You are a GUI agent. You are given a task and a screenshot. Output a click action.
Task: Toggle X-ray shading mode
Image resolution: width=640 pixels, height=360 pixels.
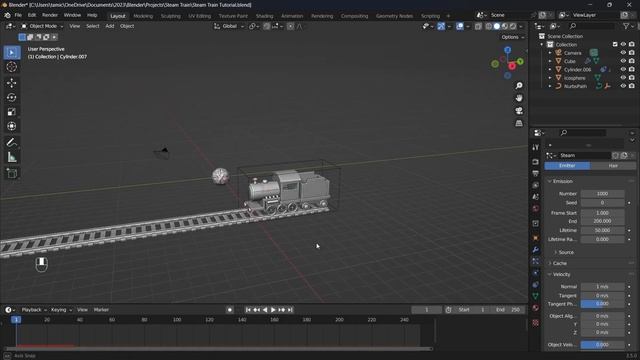(478, 26)
